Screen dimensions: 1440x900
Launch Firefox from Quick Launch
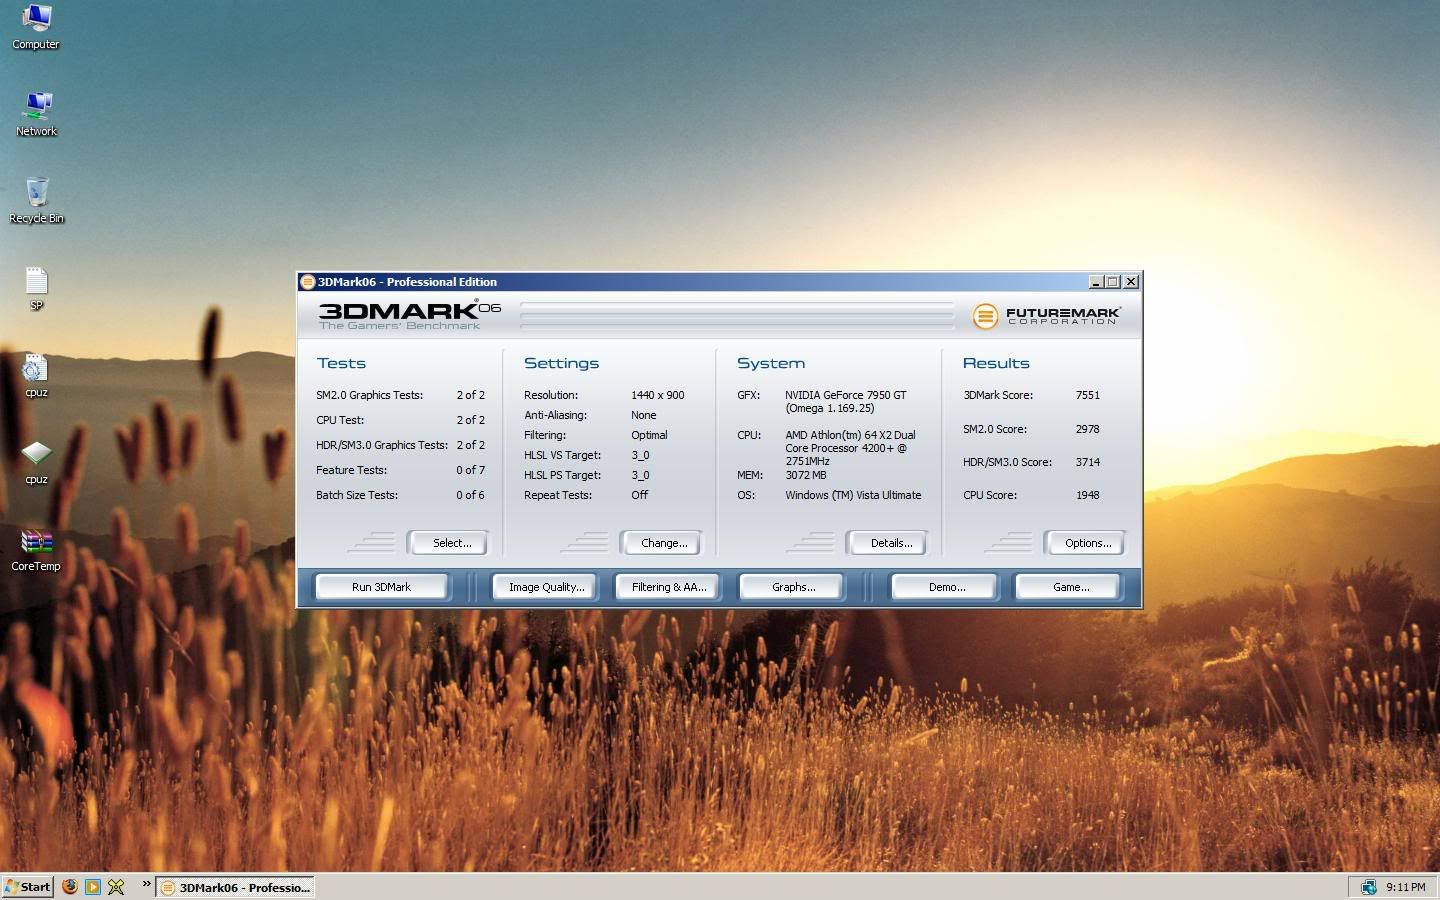coord(70,886)
